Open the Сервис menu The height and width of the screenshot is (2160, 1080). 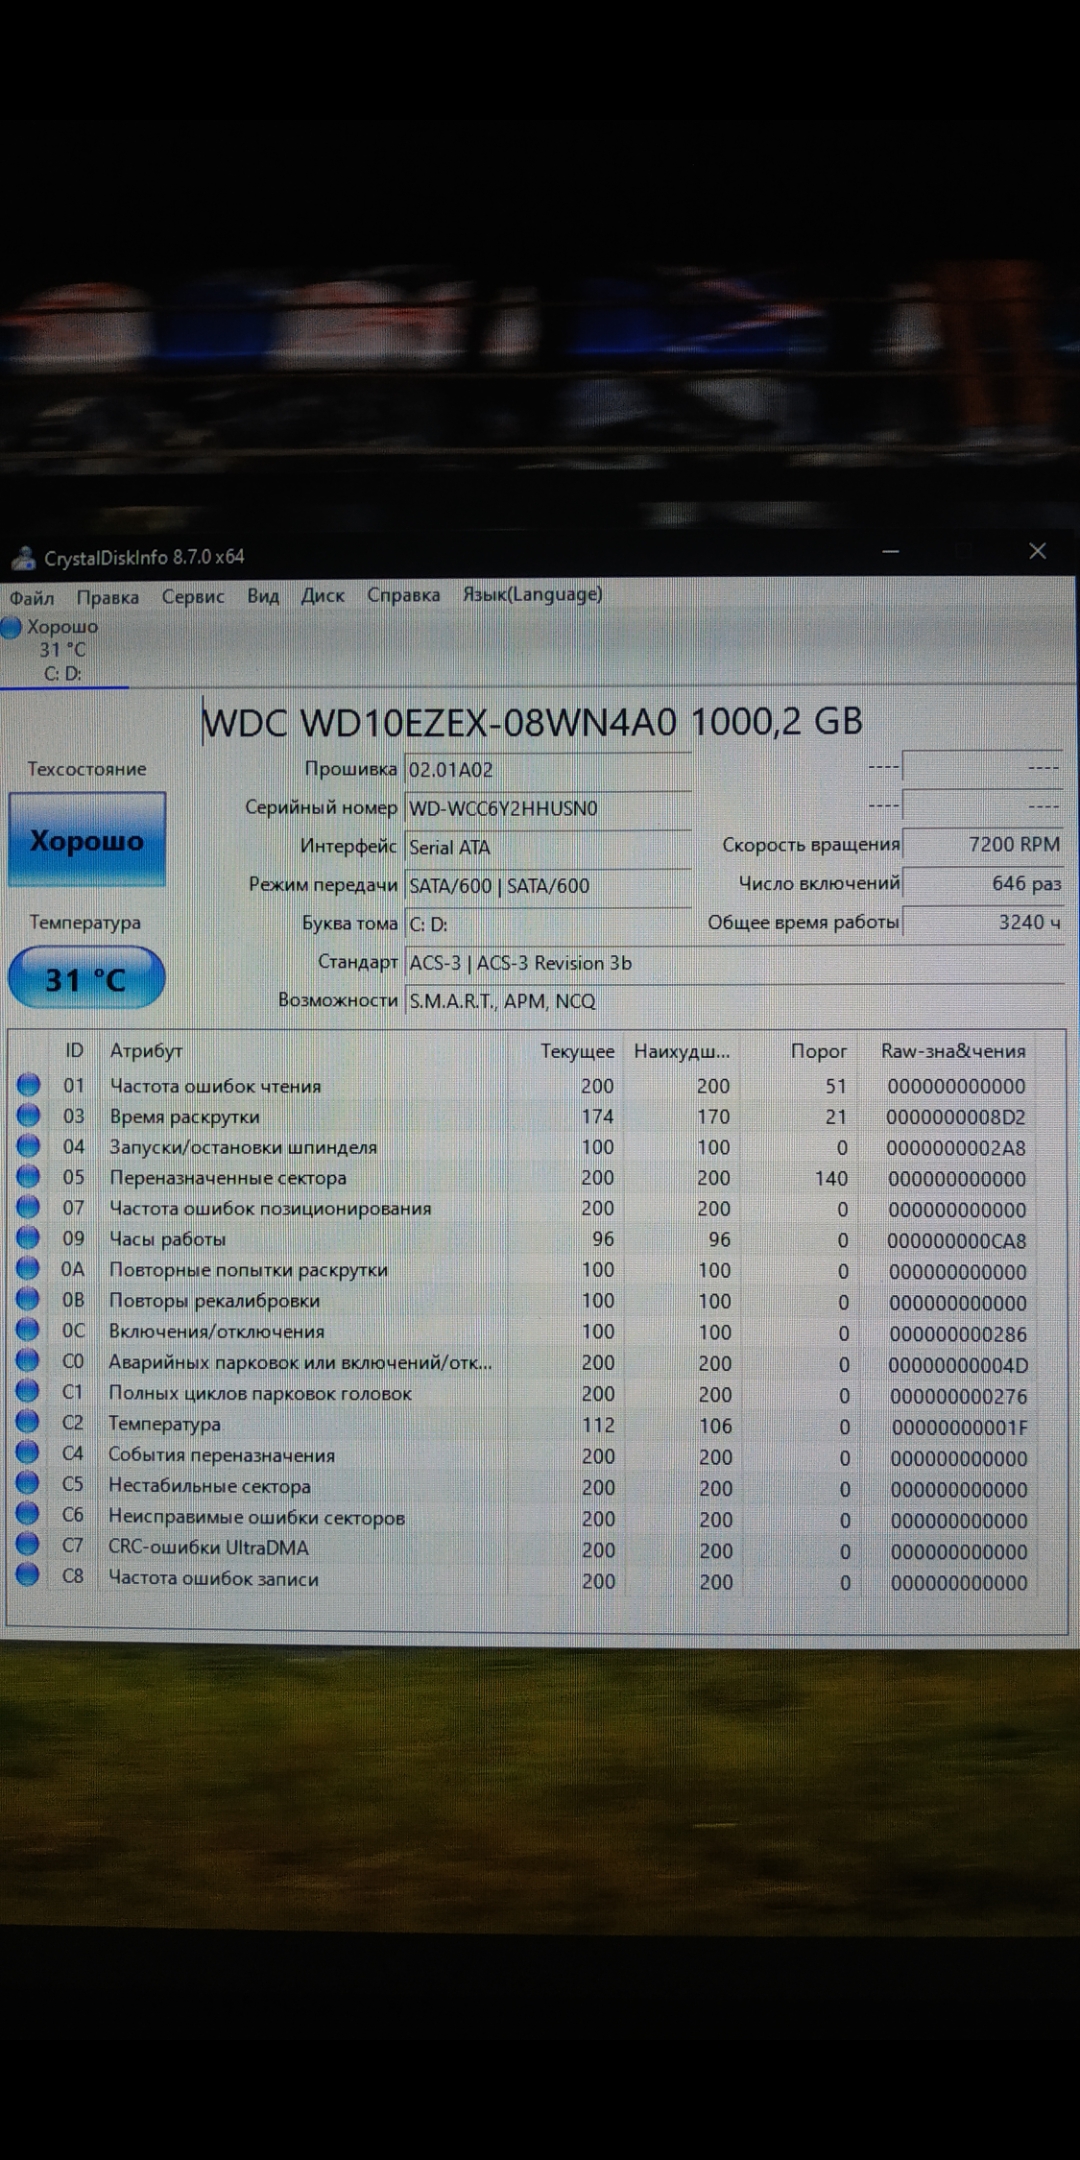[x=193, y=596]
